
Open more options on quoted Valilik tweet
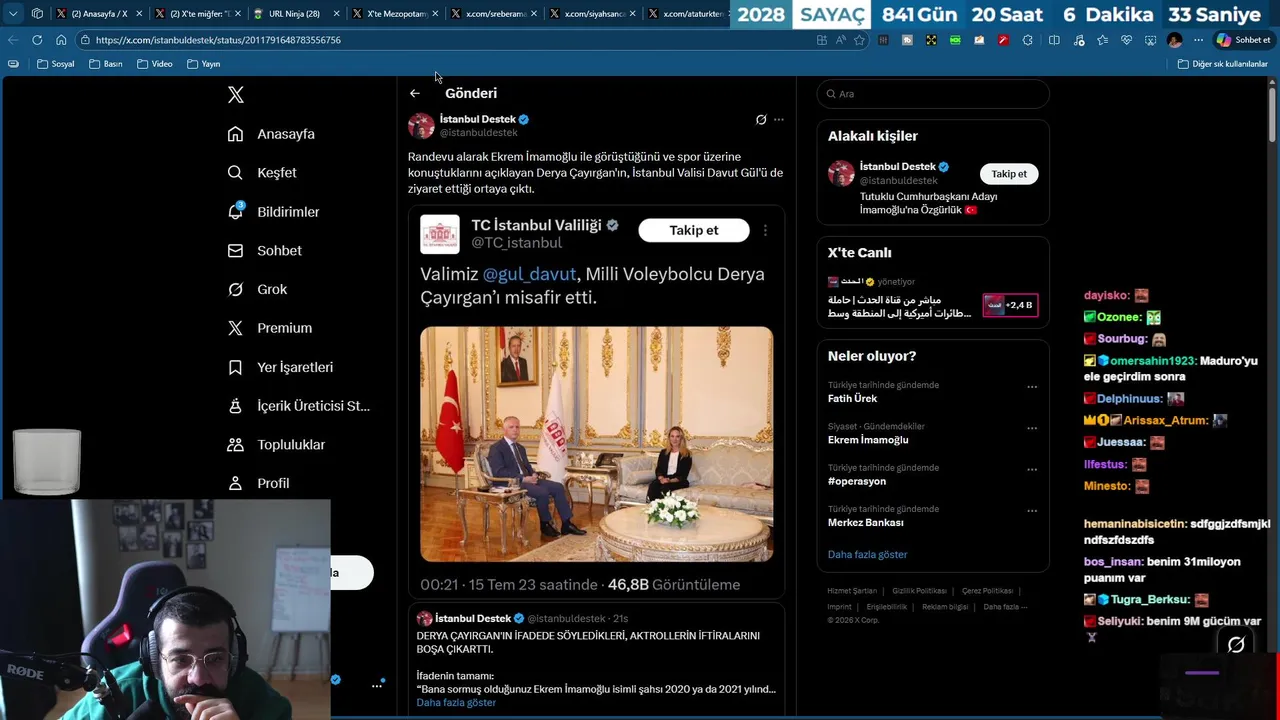[765, 230]
